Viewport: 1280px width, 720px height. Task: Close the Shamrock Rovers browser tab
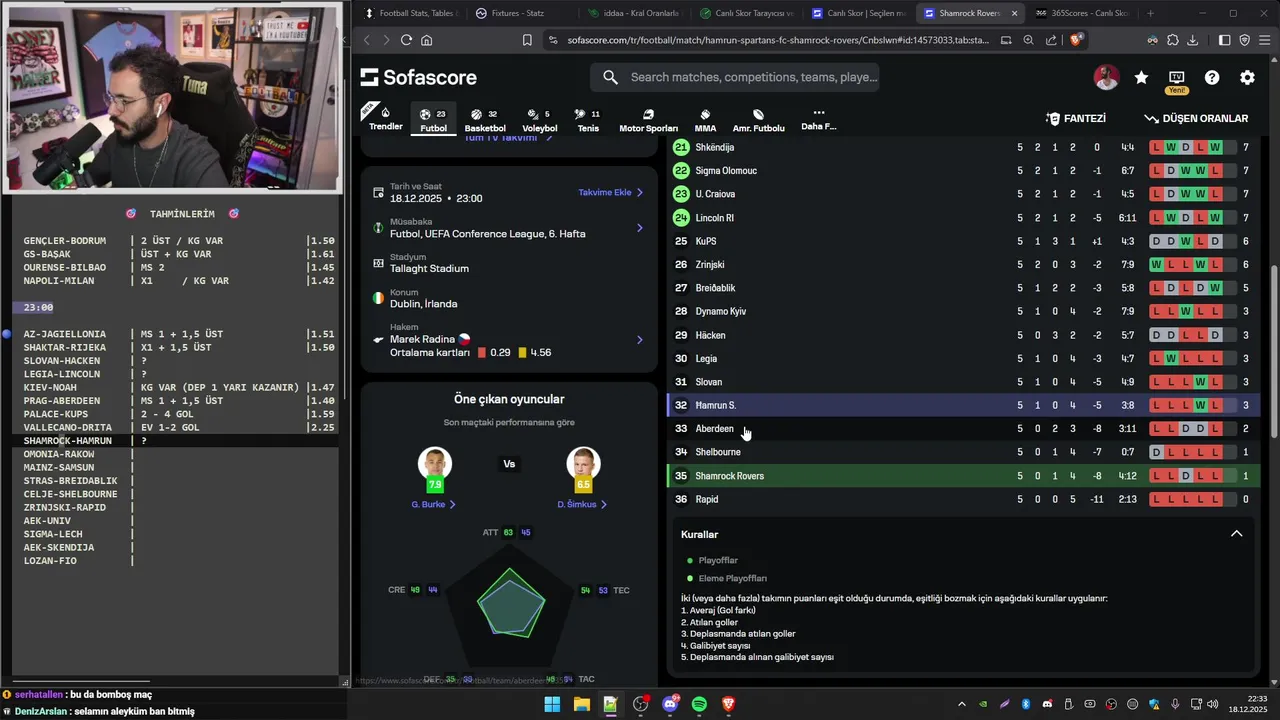pos(1014,13)
